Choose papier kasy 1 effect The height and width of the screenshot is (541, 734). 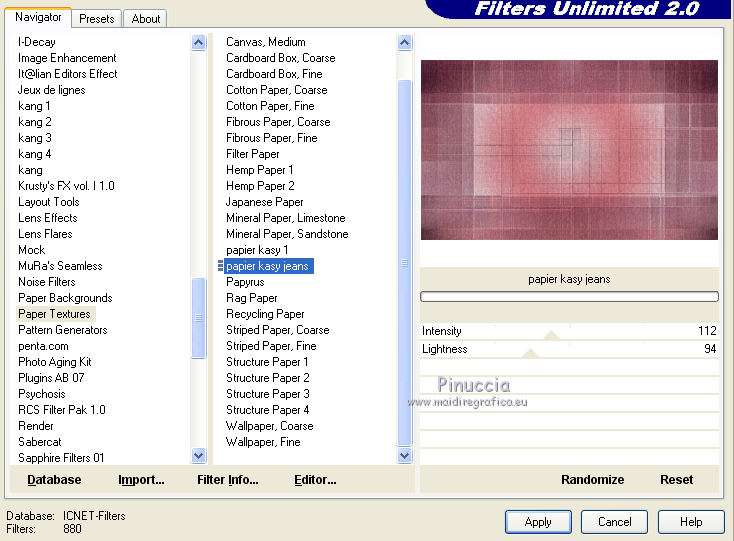pyautogui.click(x=257, y=250)
